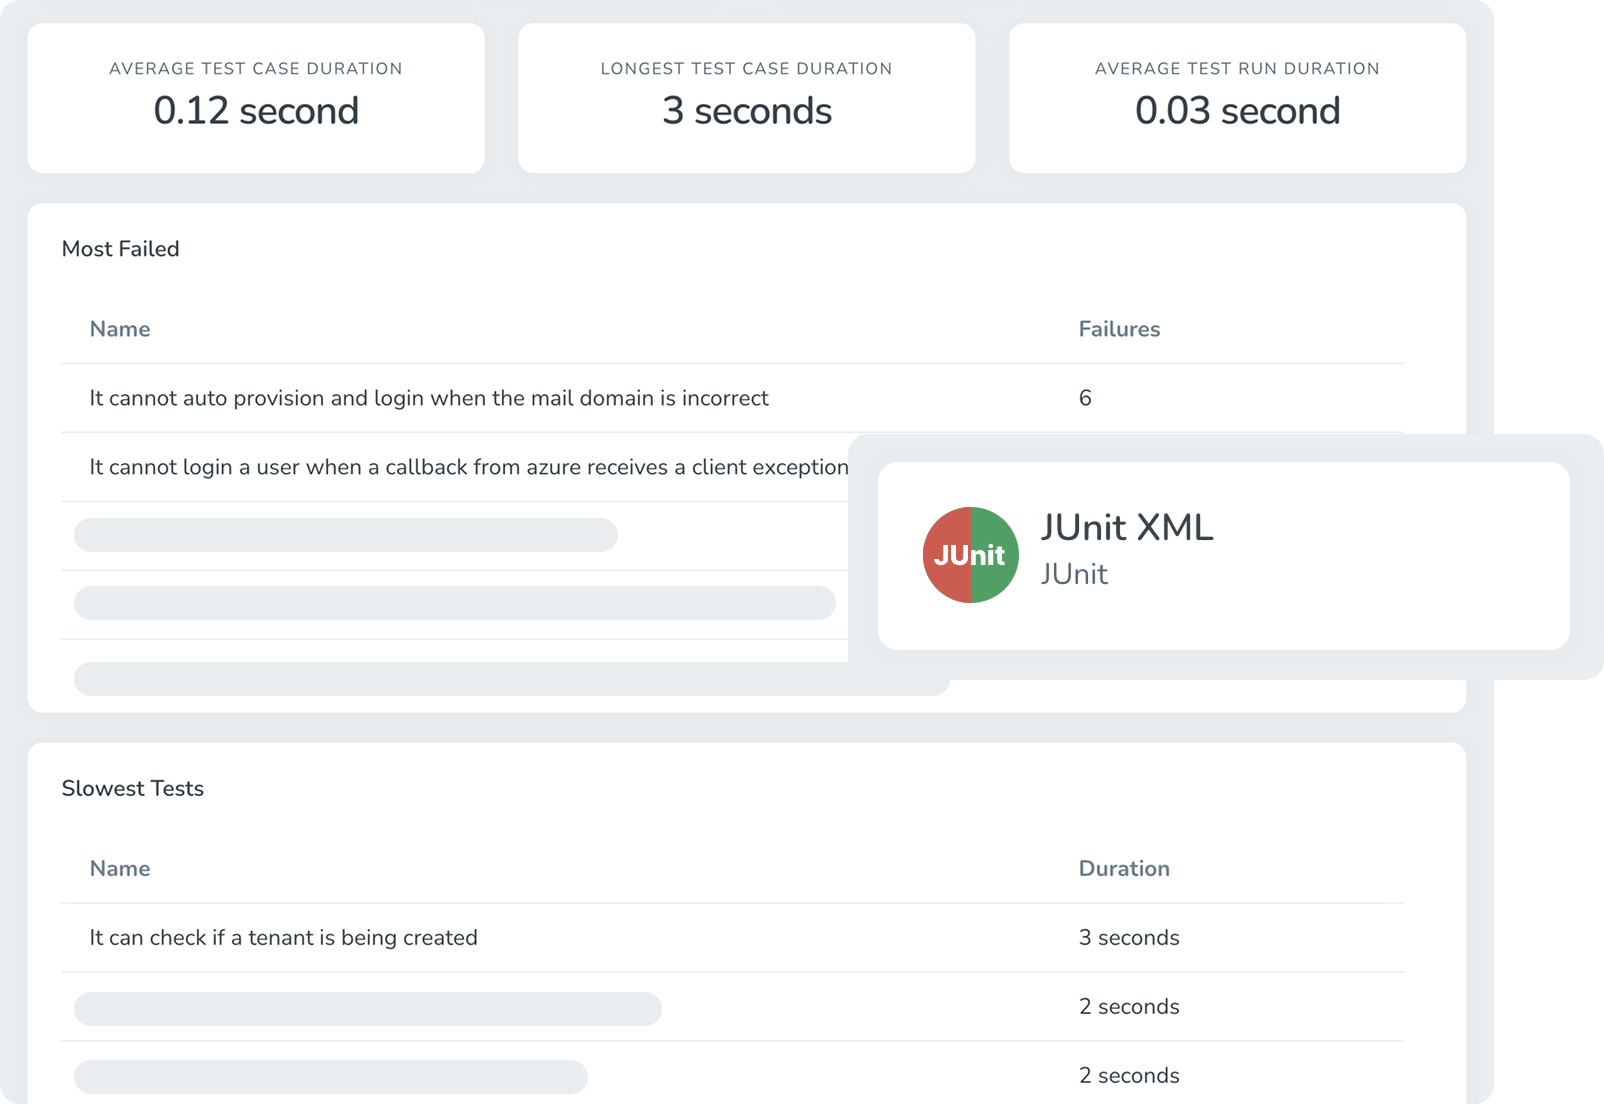Click the Average Test Run Duration card

(1237, 98)
